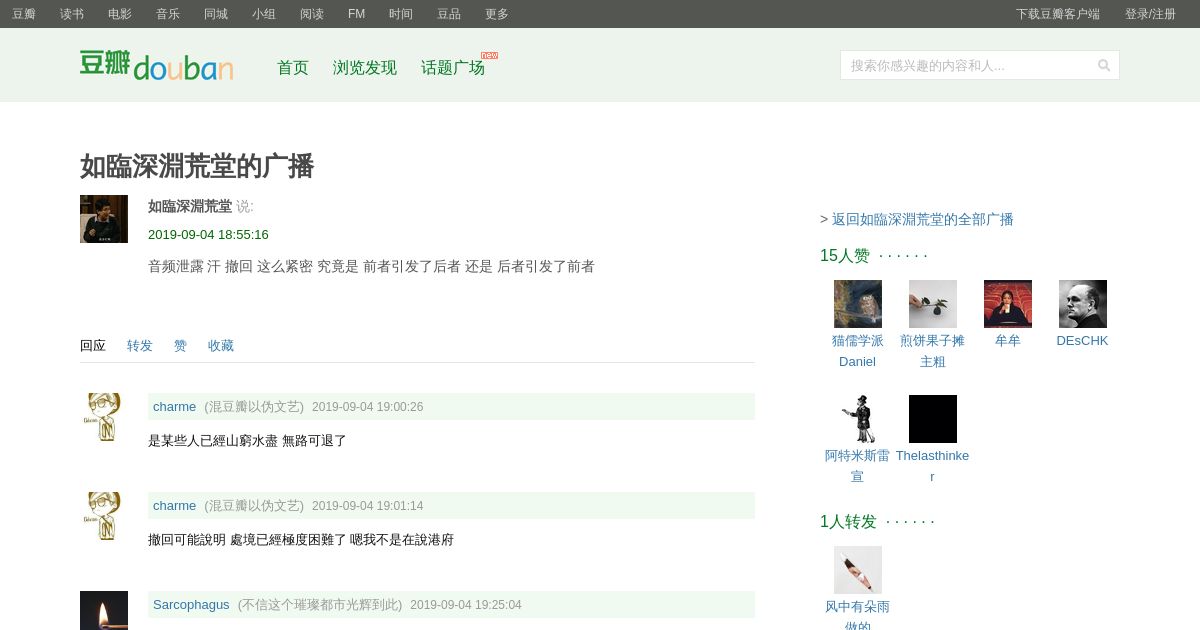Select the 回应 tab
Image resolution: width=1200 pixels, height=630 pixels.
(x=93, y=346)
